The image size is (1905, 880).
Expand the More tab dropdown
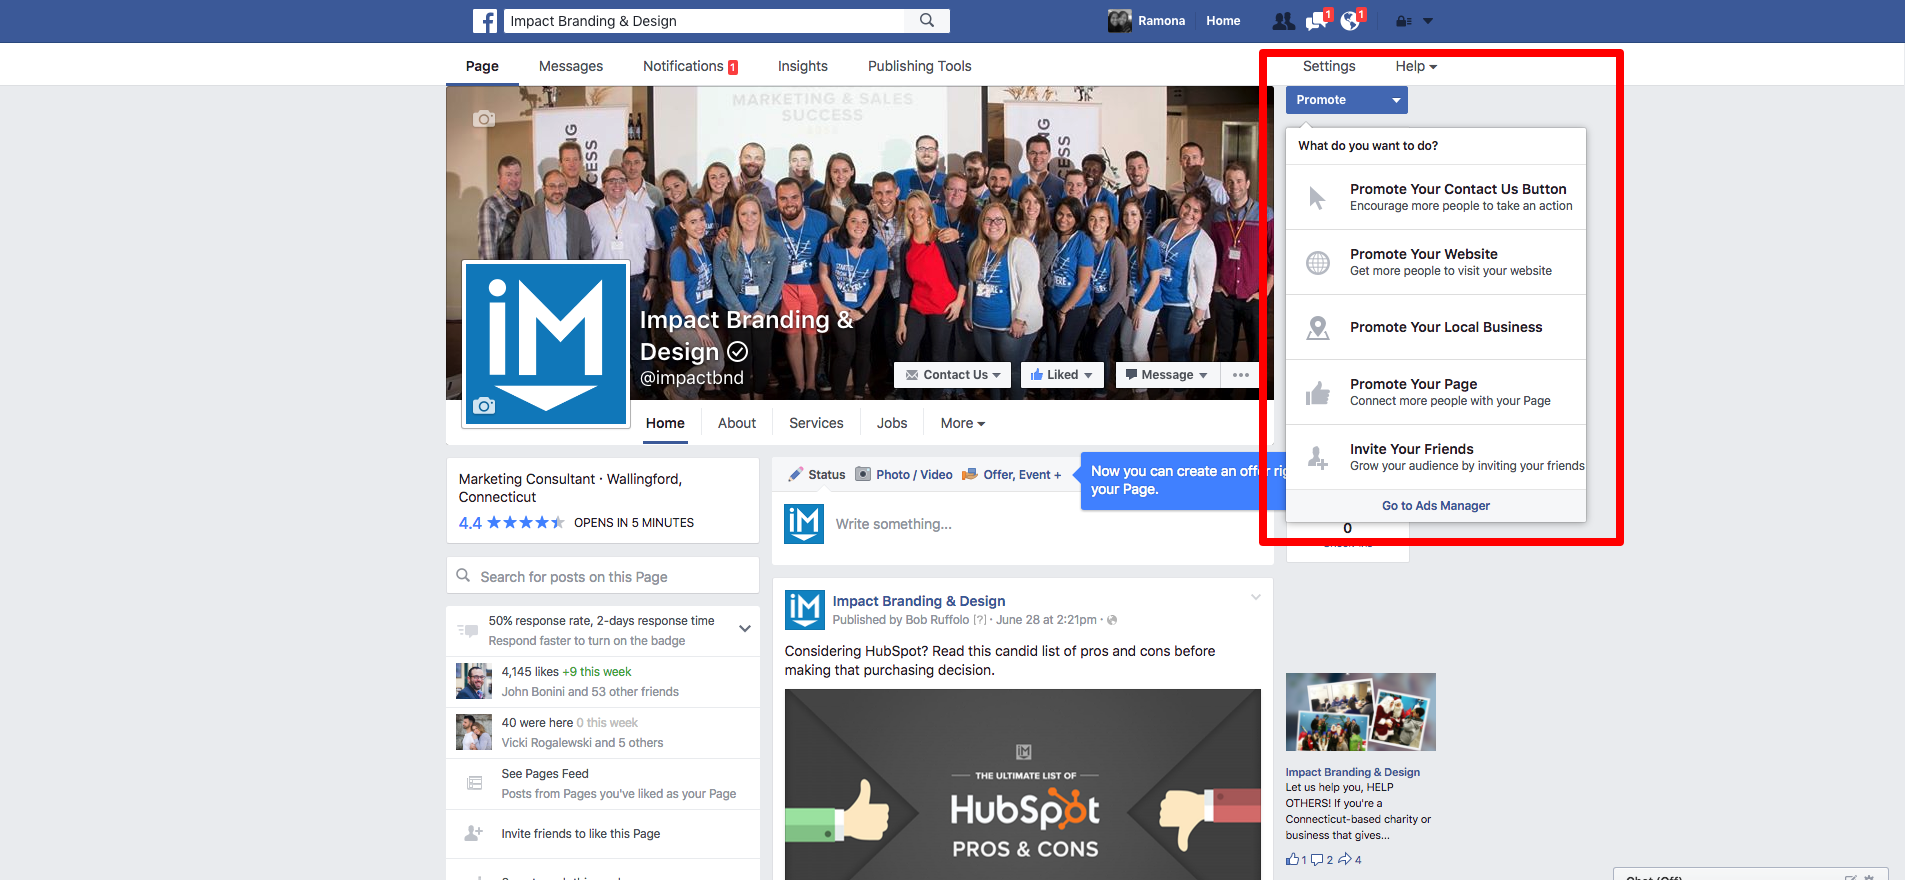coord(963,423)
